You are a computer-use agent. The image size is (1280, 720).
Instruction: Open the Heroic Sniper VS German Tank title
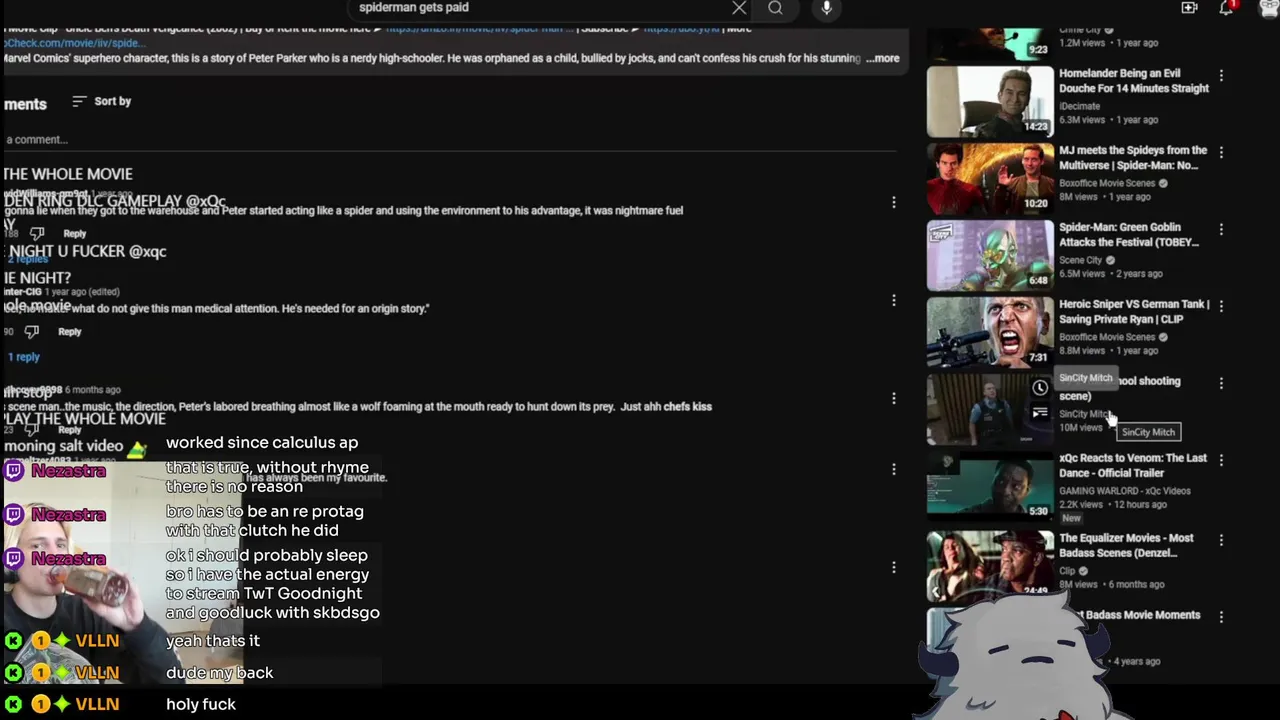(1134, 312)
